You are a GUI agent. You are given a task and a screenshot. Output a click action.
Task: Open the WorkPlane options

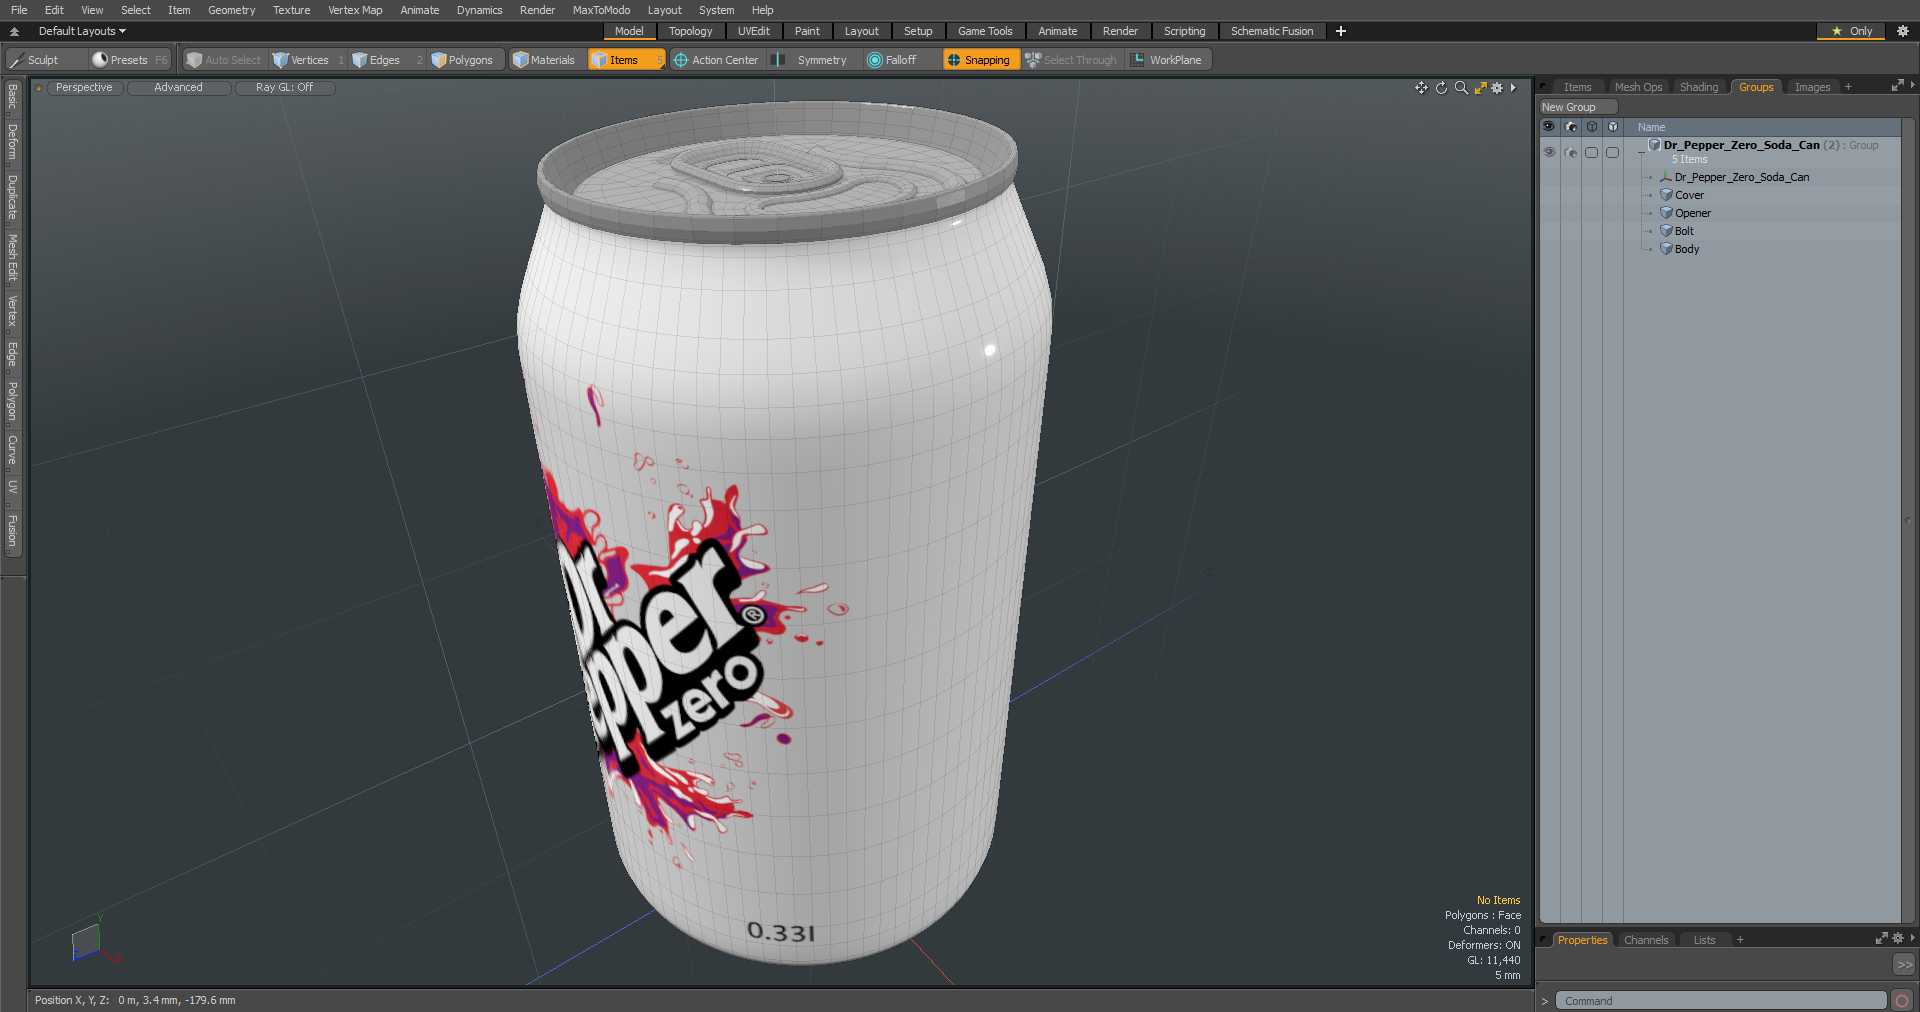tap(1167, 60)
